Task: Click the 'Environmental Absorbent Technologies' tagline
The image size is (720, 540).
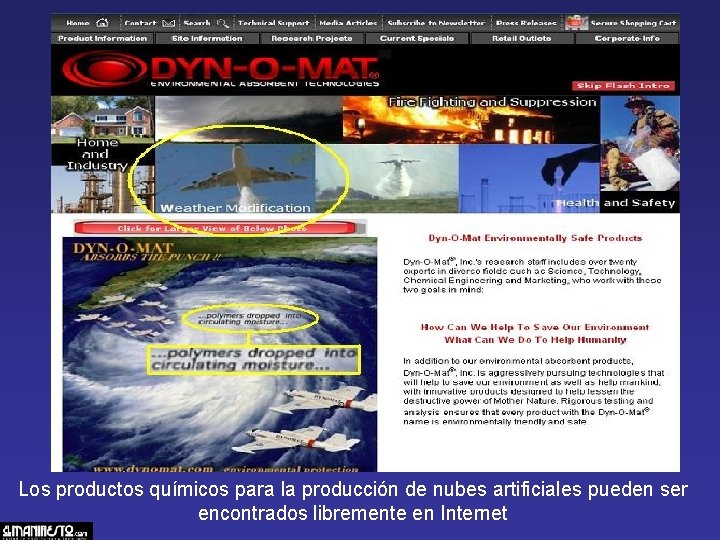Action: [265, 84]
